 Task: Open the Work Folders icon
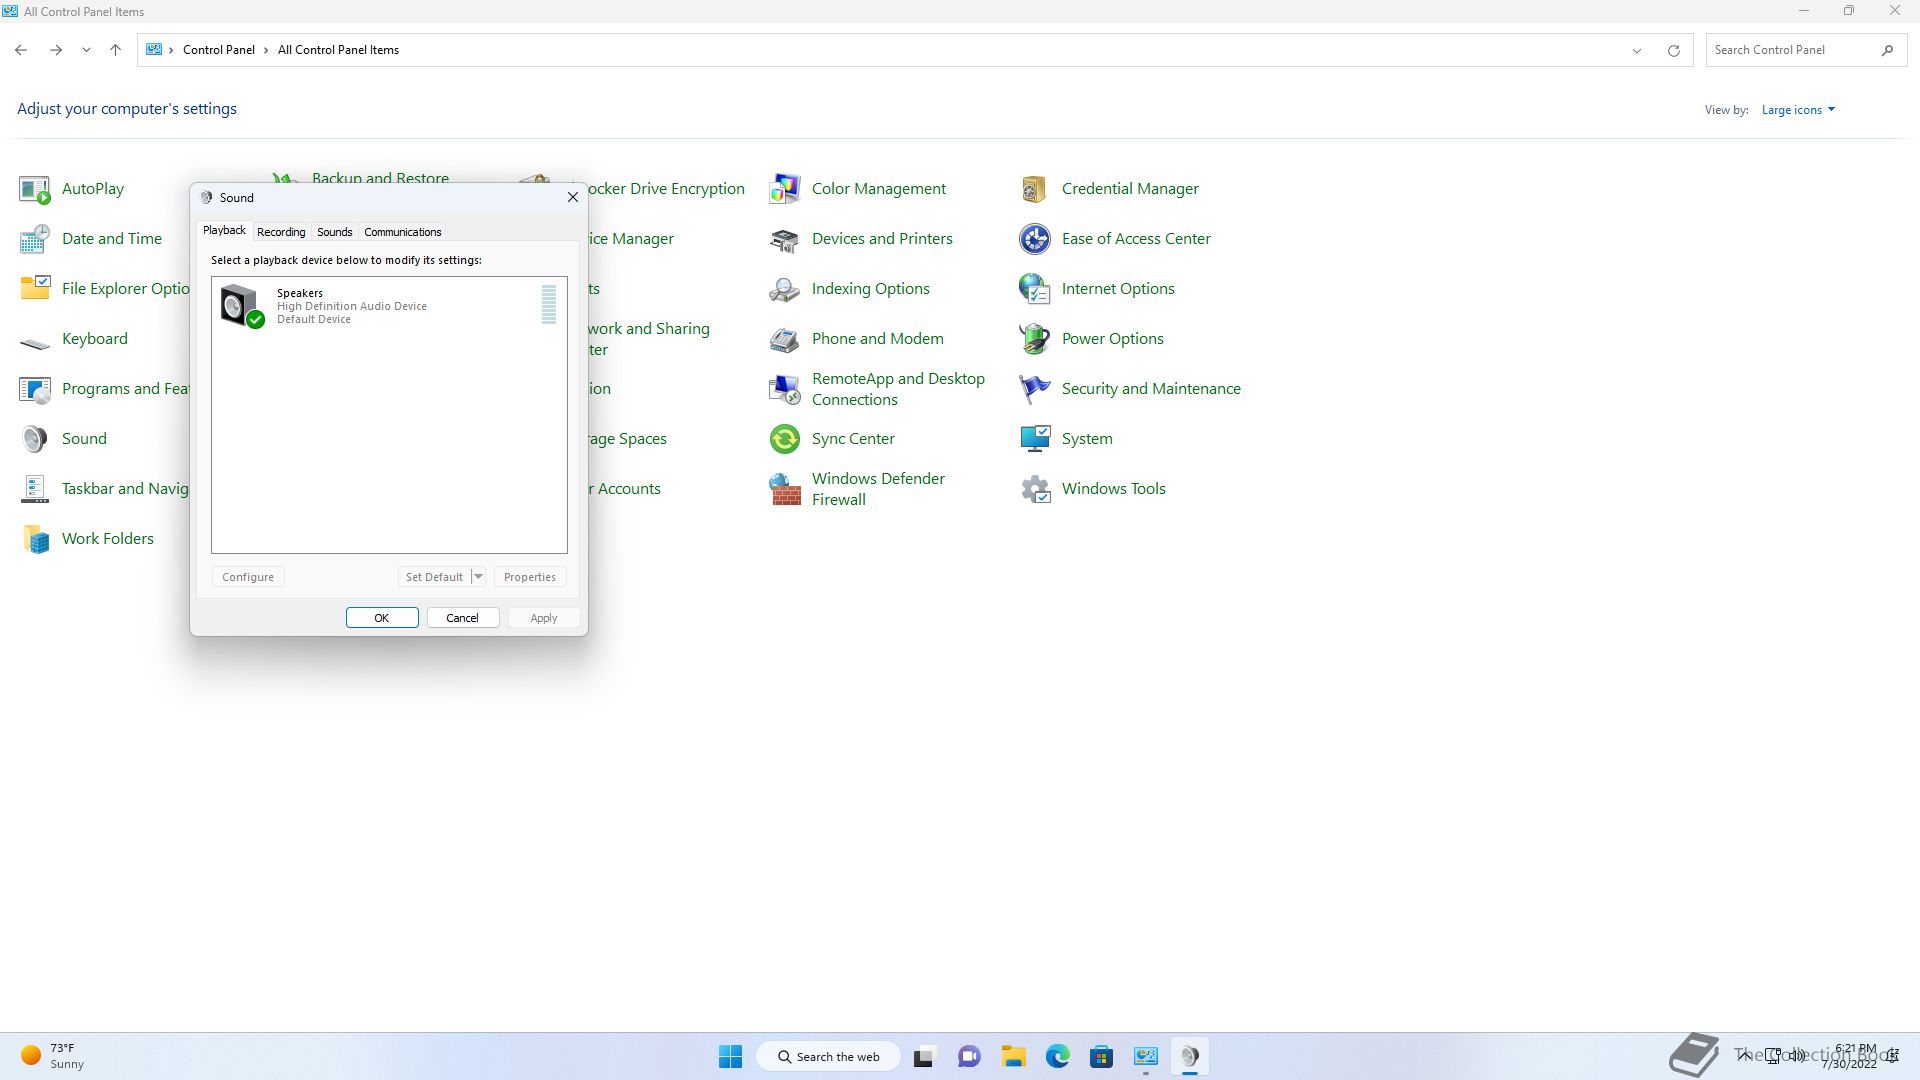click(x=35, y=539)
